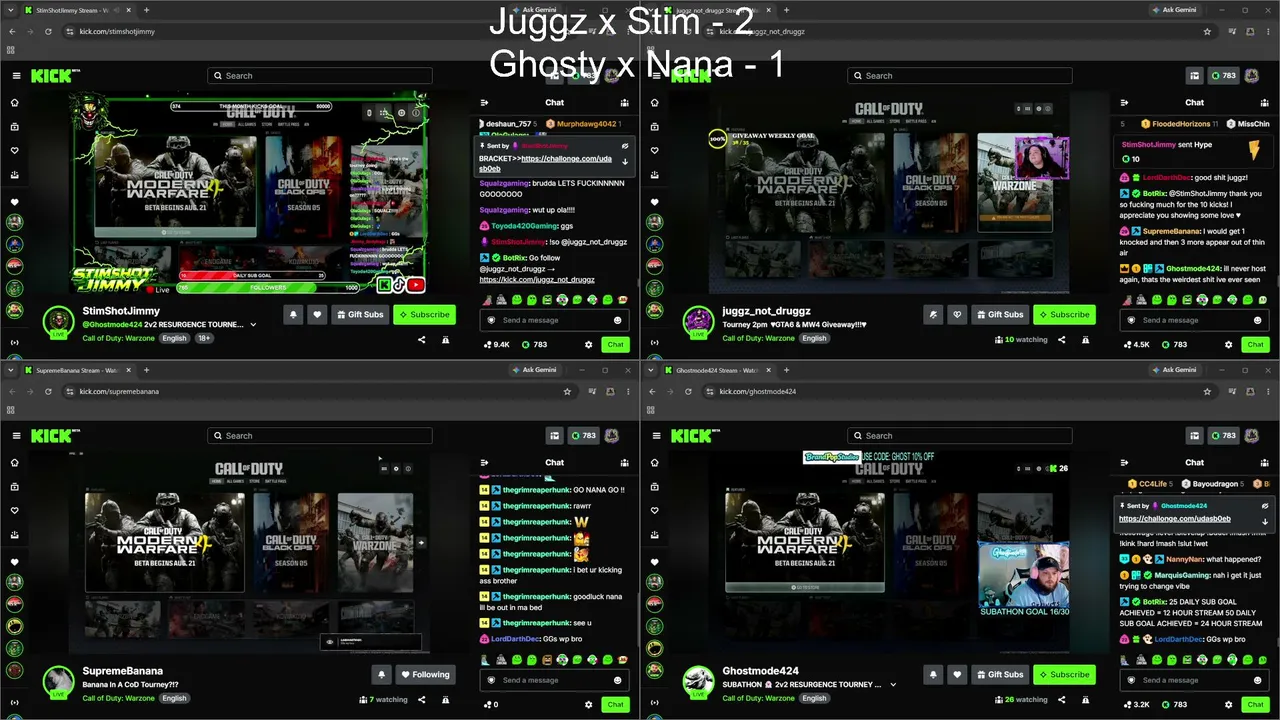Share the SupremeBanana stream
Screen dimensions: 1280x720
point(421,700)
